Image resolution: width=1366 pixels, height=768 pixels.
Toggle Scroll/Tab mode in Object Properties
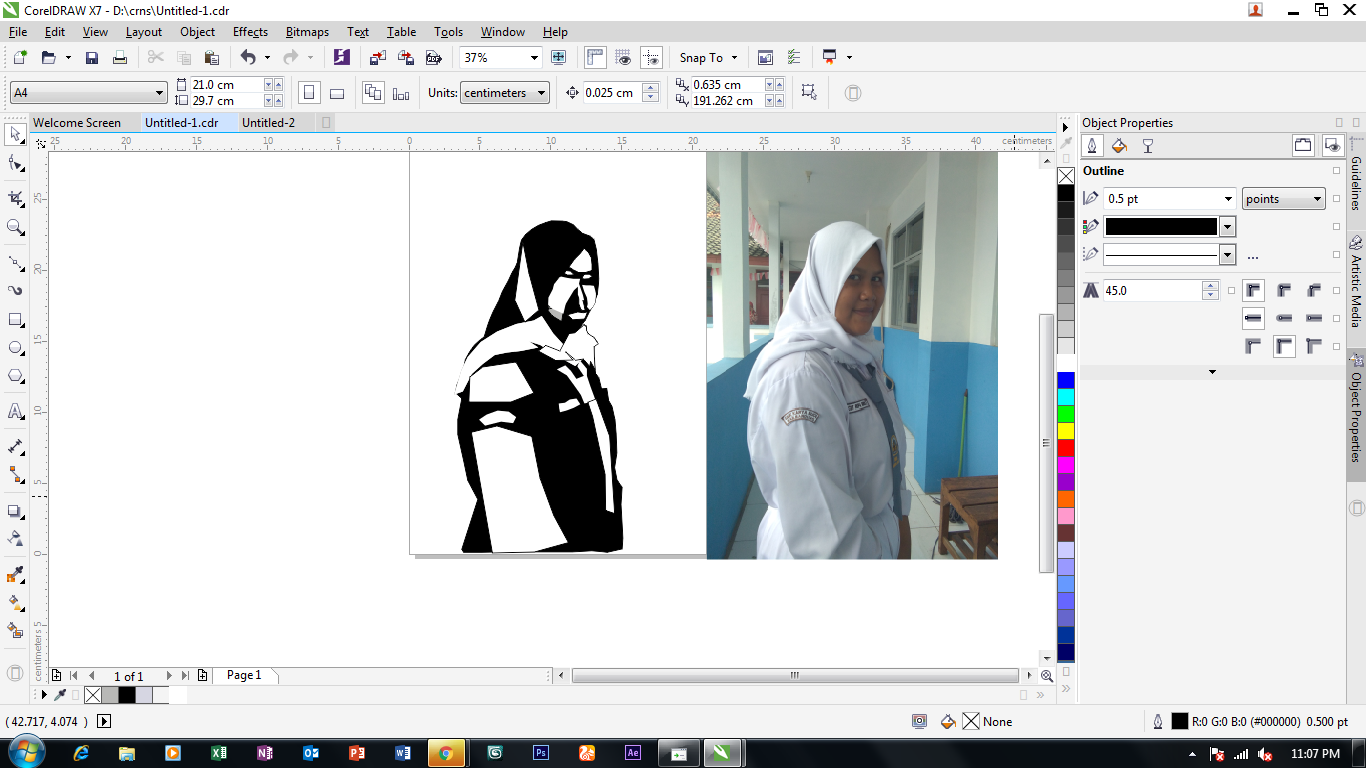point(1303,146)
